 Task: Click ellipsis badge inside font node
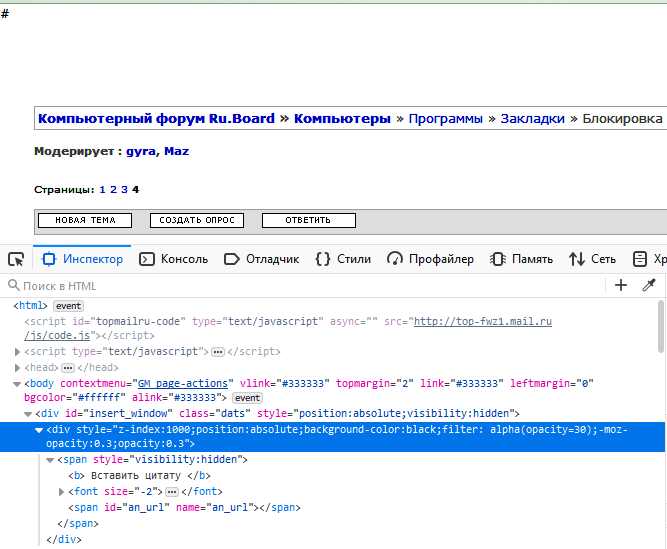(x=172, y=492)
